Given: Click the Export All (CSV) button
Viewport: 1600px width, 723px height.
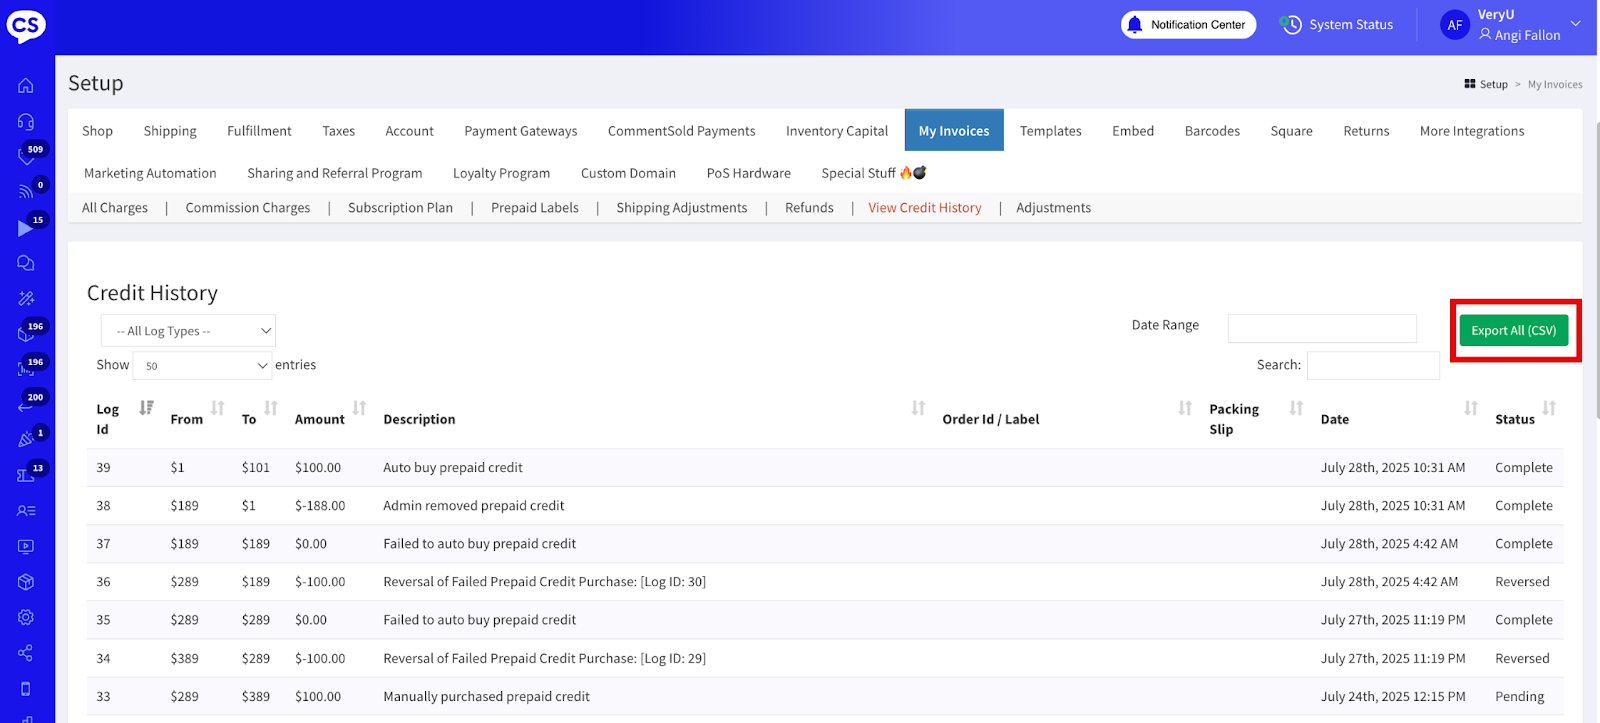Looking at the screenshot, I should 1513,331.
